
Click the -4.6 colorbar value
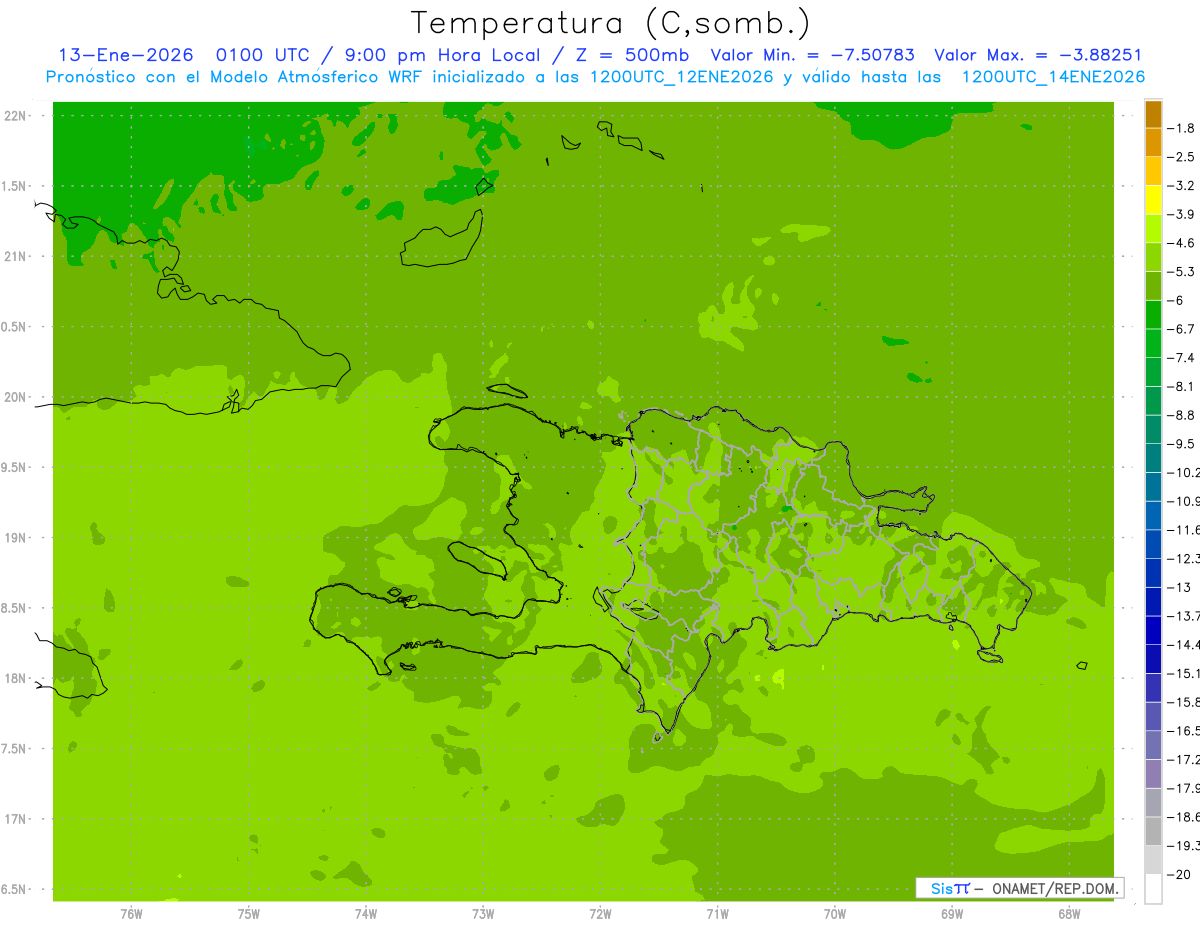point(1181,243)
